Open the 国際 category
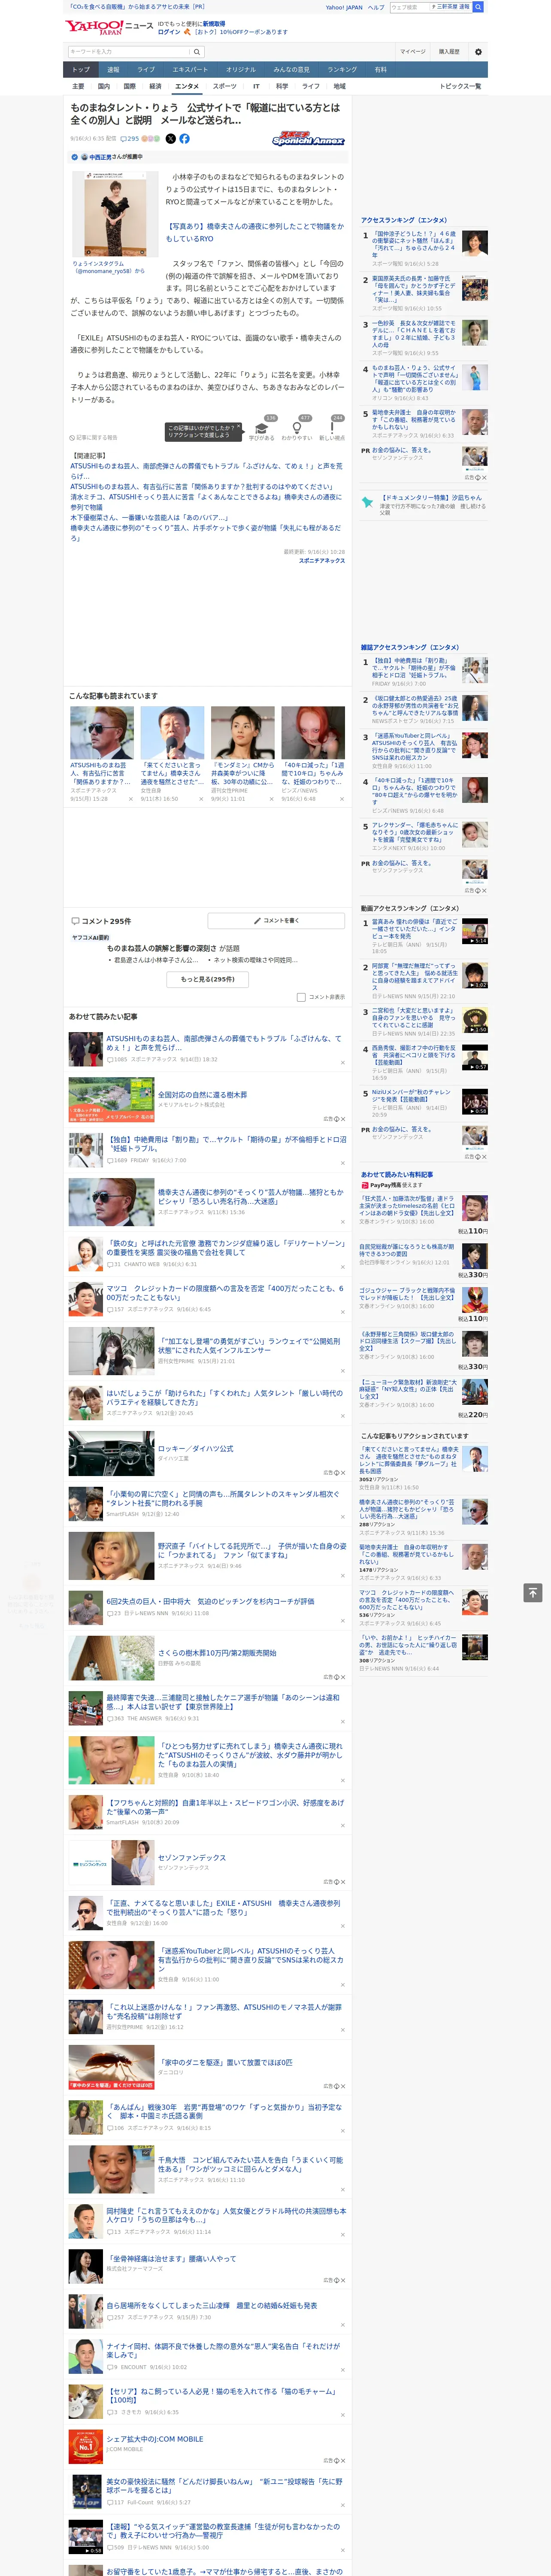This screenshot has height=2576, width=551. 129,86
